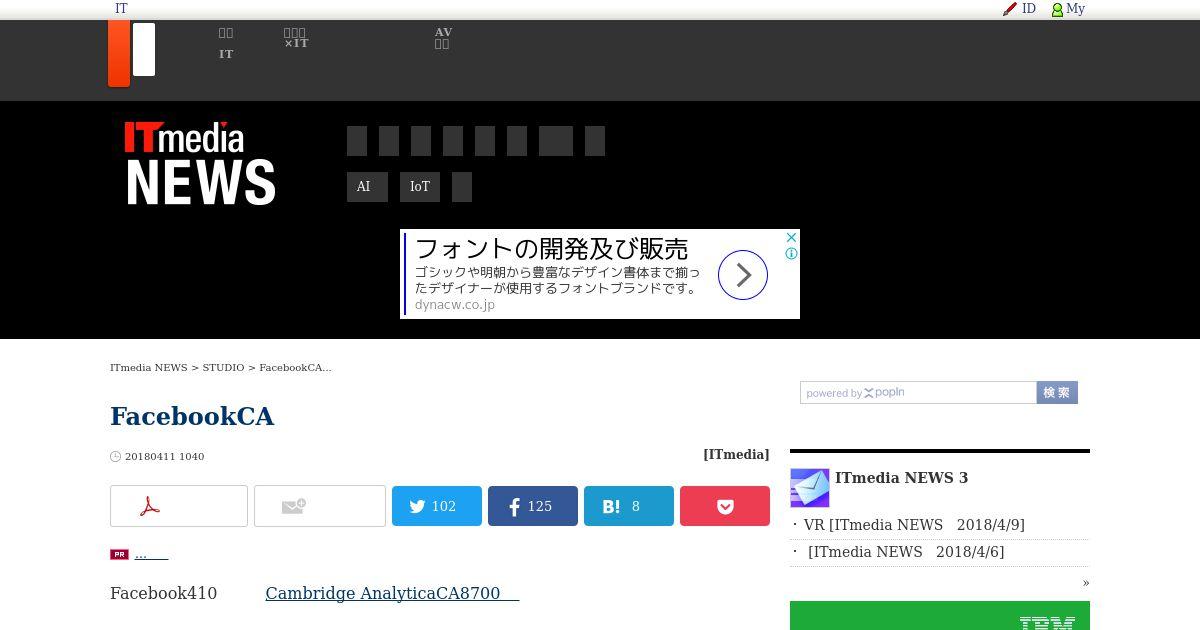Click the popIn search input field
Viewport: 1200px width, 630px height.
tap(918, 393)
